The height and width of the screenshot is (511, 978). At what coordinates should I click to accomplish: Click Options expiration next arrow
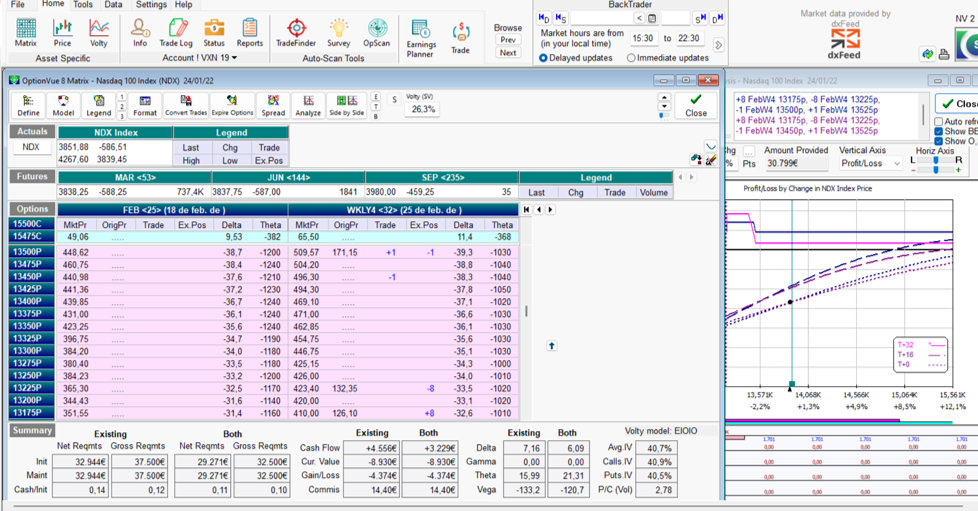point(550,210)
